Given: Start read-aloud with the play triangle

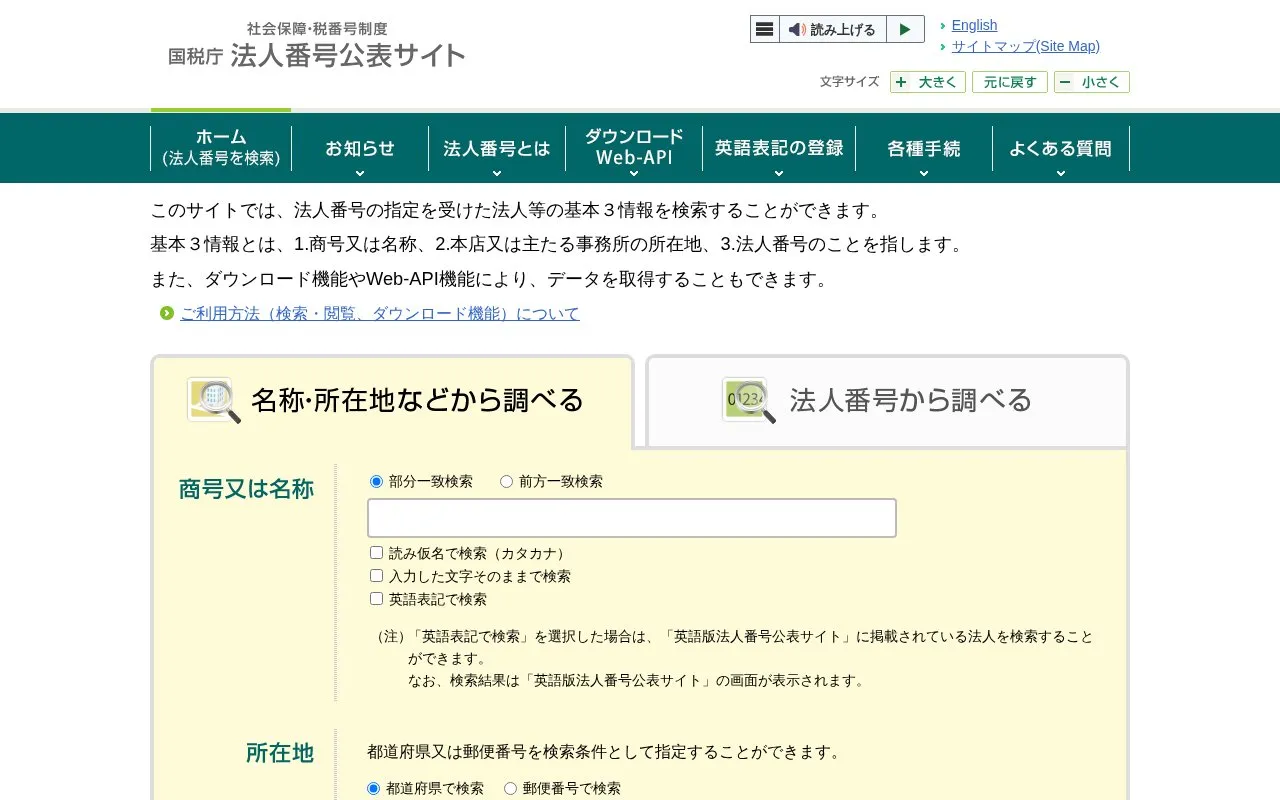Looking at the screenshot, I should (x=905, y=29).
